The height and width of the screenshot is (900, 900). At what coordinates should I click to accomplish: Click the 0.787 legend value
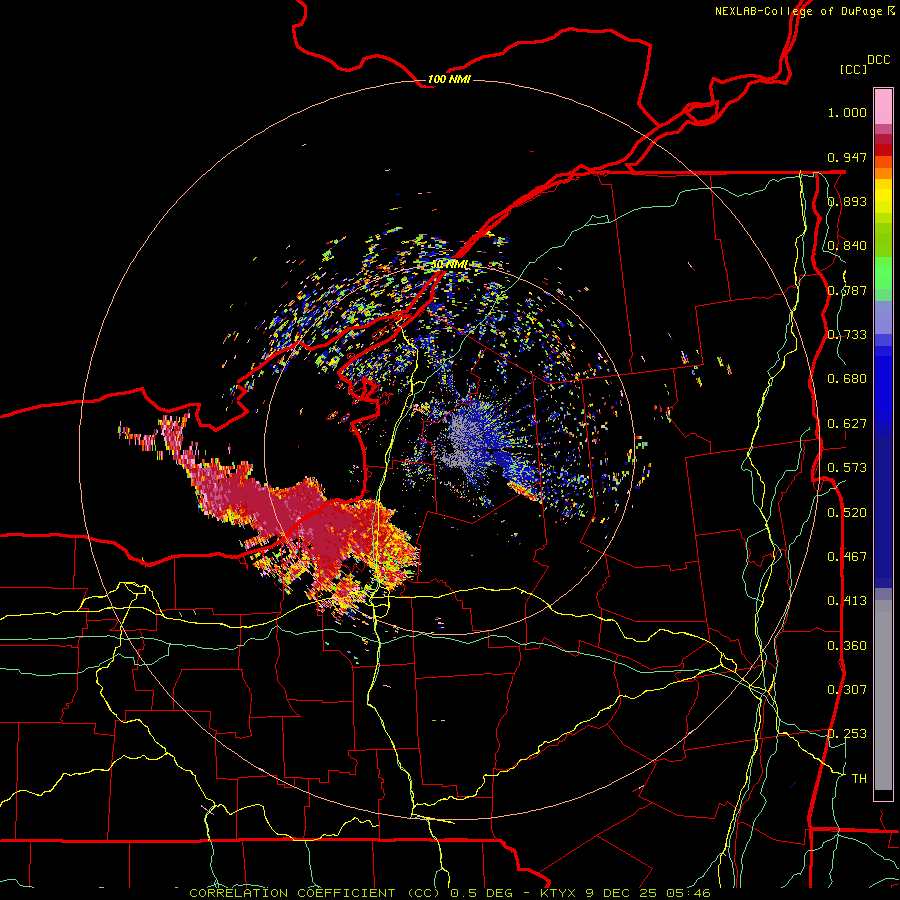click(847, 290)
